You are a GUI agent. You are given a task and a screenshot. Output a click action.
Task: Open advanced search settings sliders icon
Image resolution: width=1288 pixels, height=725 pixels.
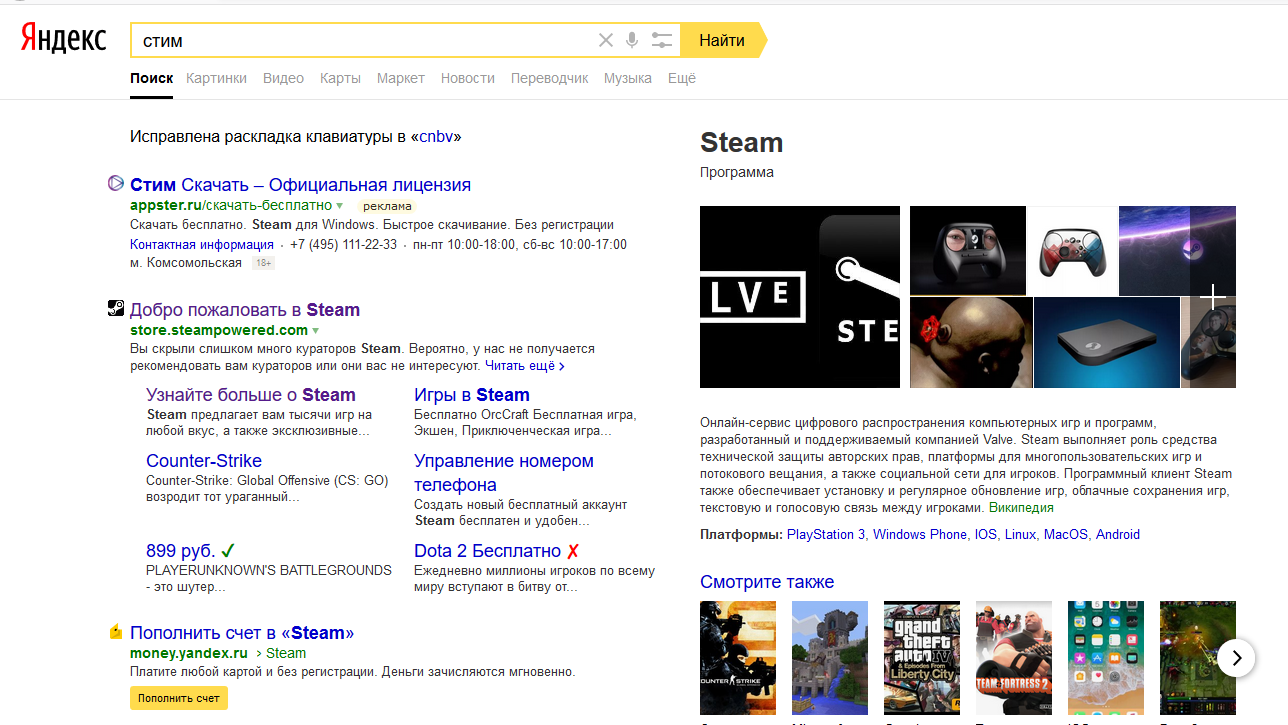pyautogui.click(x=662, y=40)
